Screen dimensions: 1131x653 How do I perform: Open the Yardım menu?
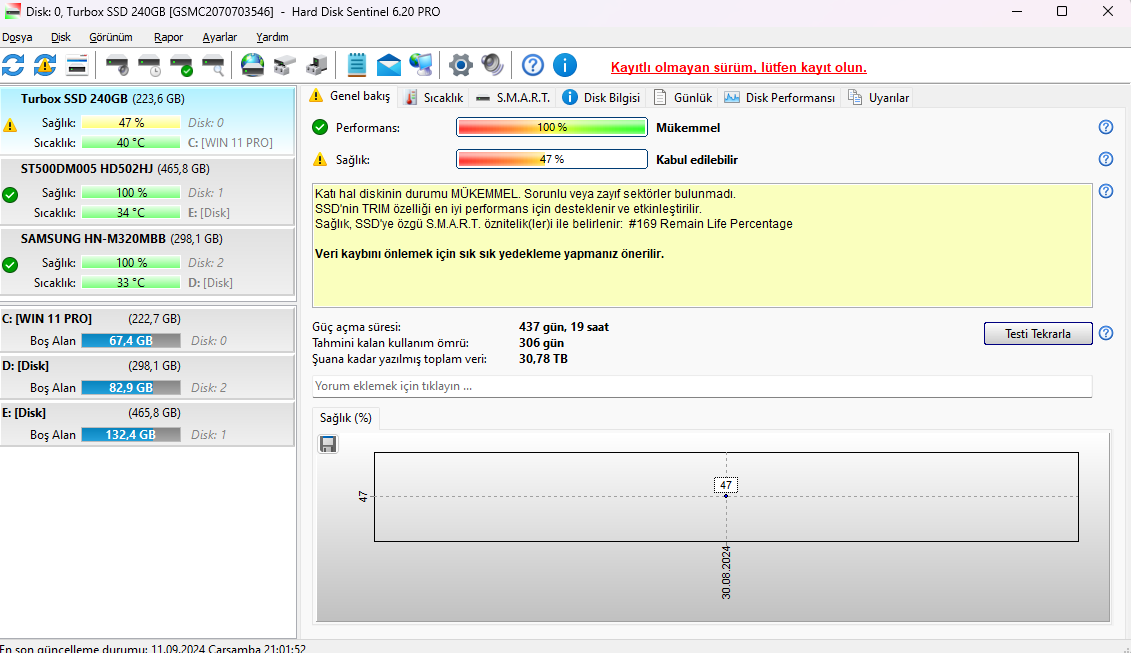[x=272, y=37]
